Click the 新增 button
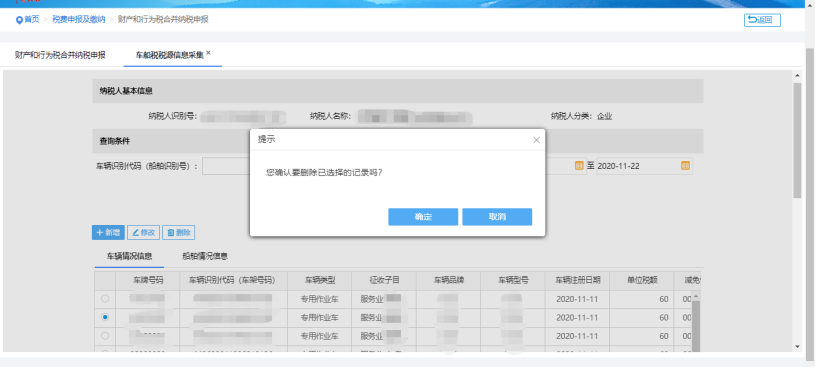This screenshot has height=367, width=815. (x=108, y=233)
